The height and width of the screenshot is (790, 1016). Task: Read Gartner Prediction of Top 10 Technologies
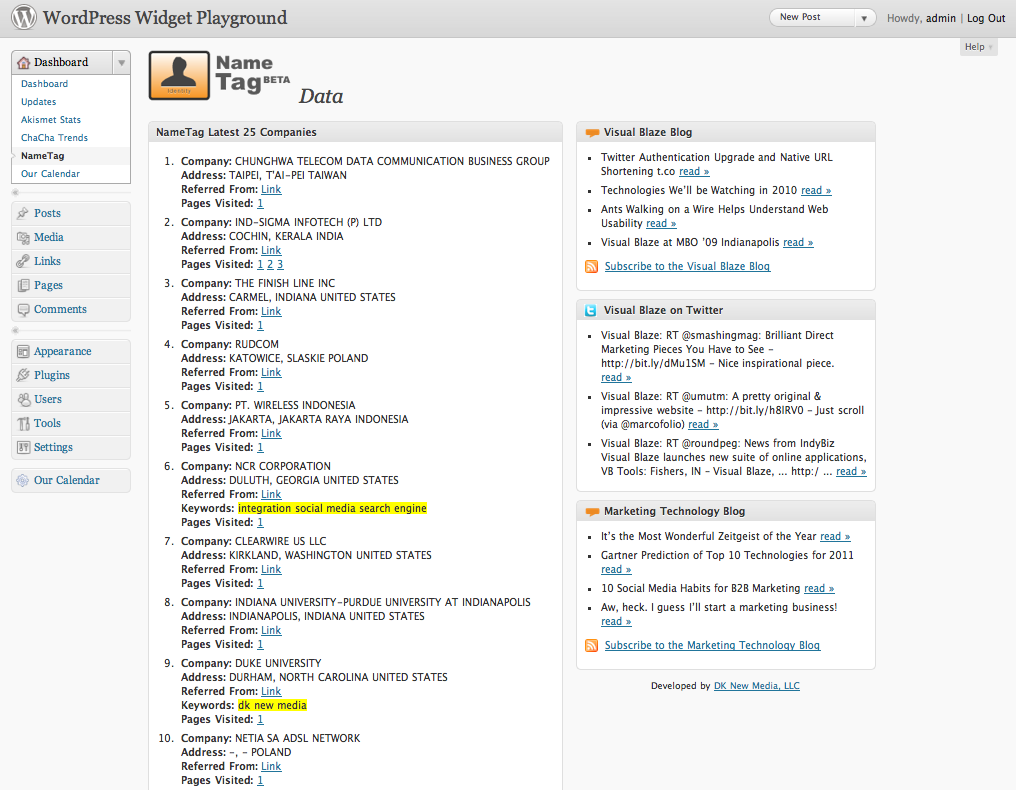(616, 570)
